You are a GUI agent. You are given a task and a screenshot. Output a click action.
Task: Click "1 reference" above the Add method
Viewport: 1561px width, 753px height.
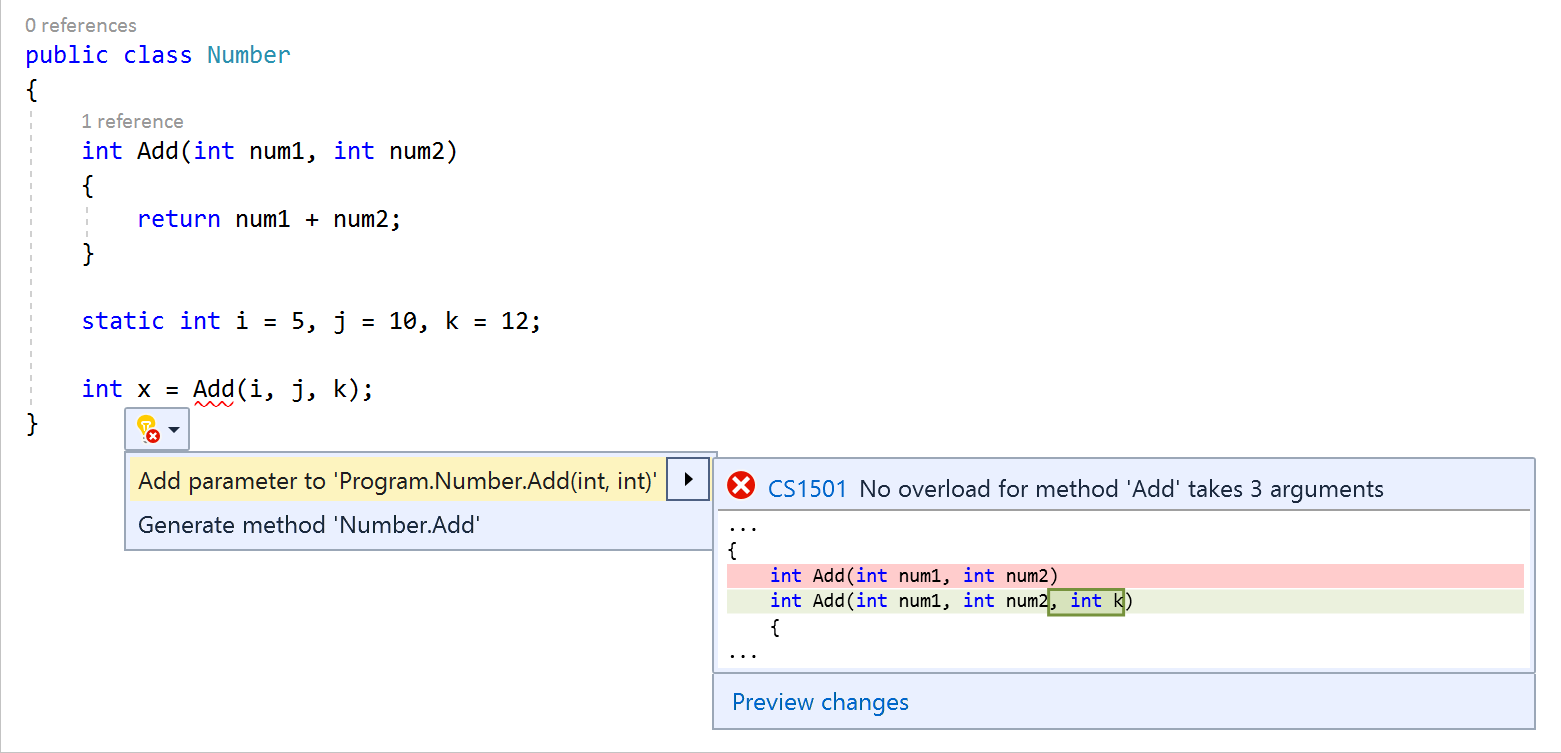click(132, 121)
